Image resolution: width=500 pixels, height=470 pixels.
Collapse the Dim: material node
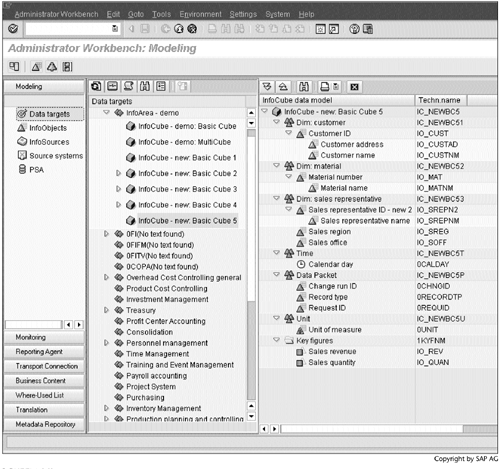[x=276, y=166]
